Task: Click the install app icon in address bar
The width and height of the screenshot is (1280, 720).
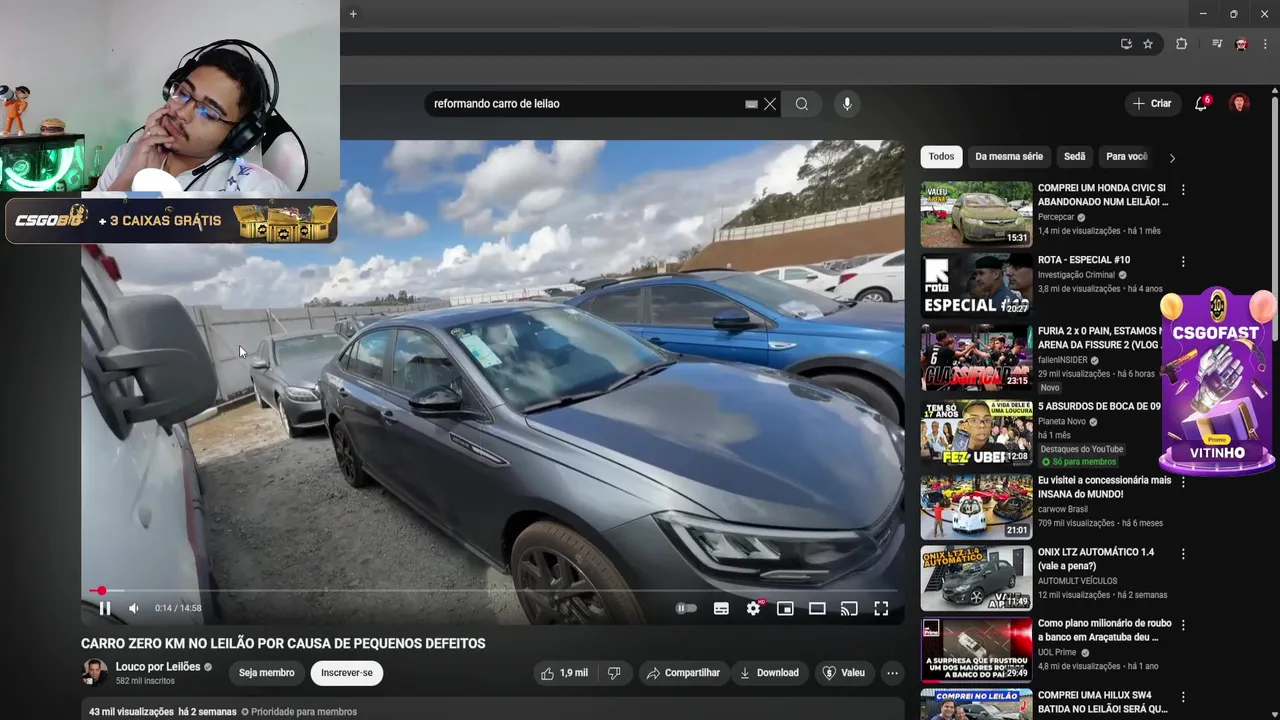Action: (1126, 44)
